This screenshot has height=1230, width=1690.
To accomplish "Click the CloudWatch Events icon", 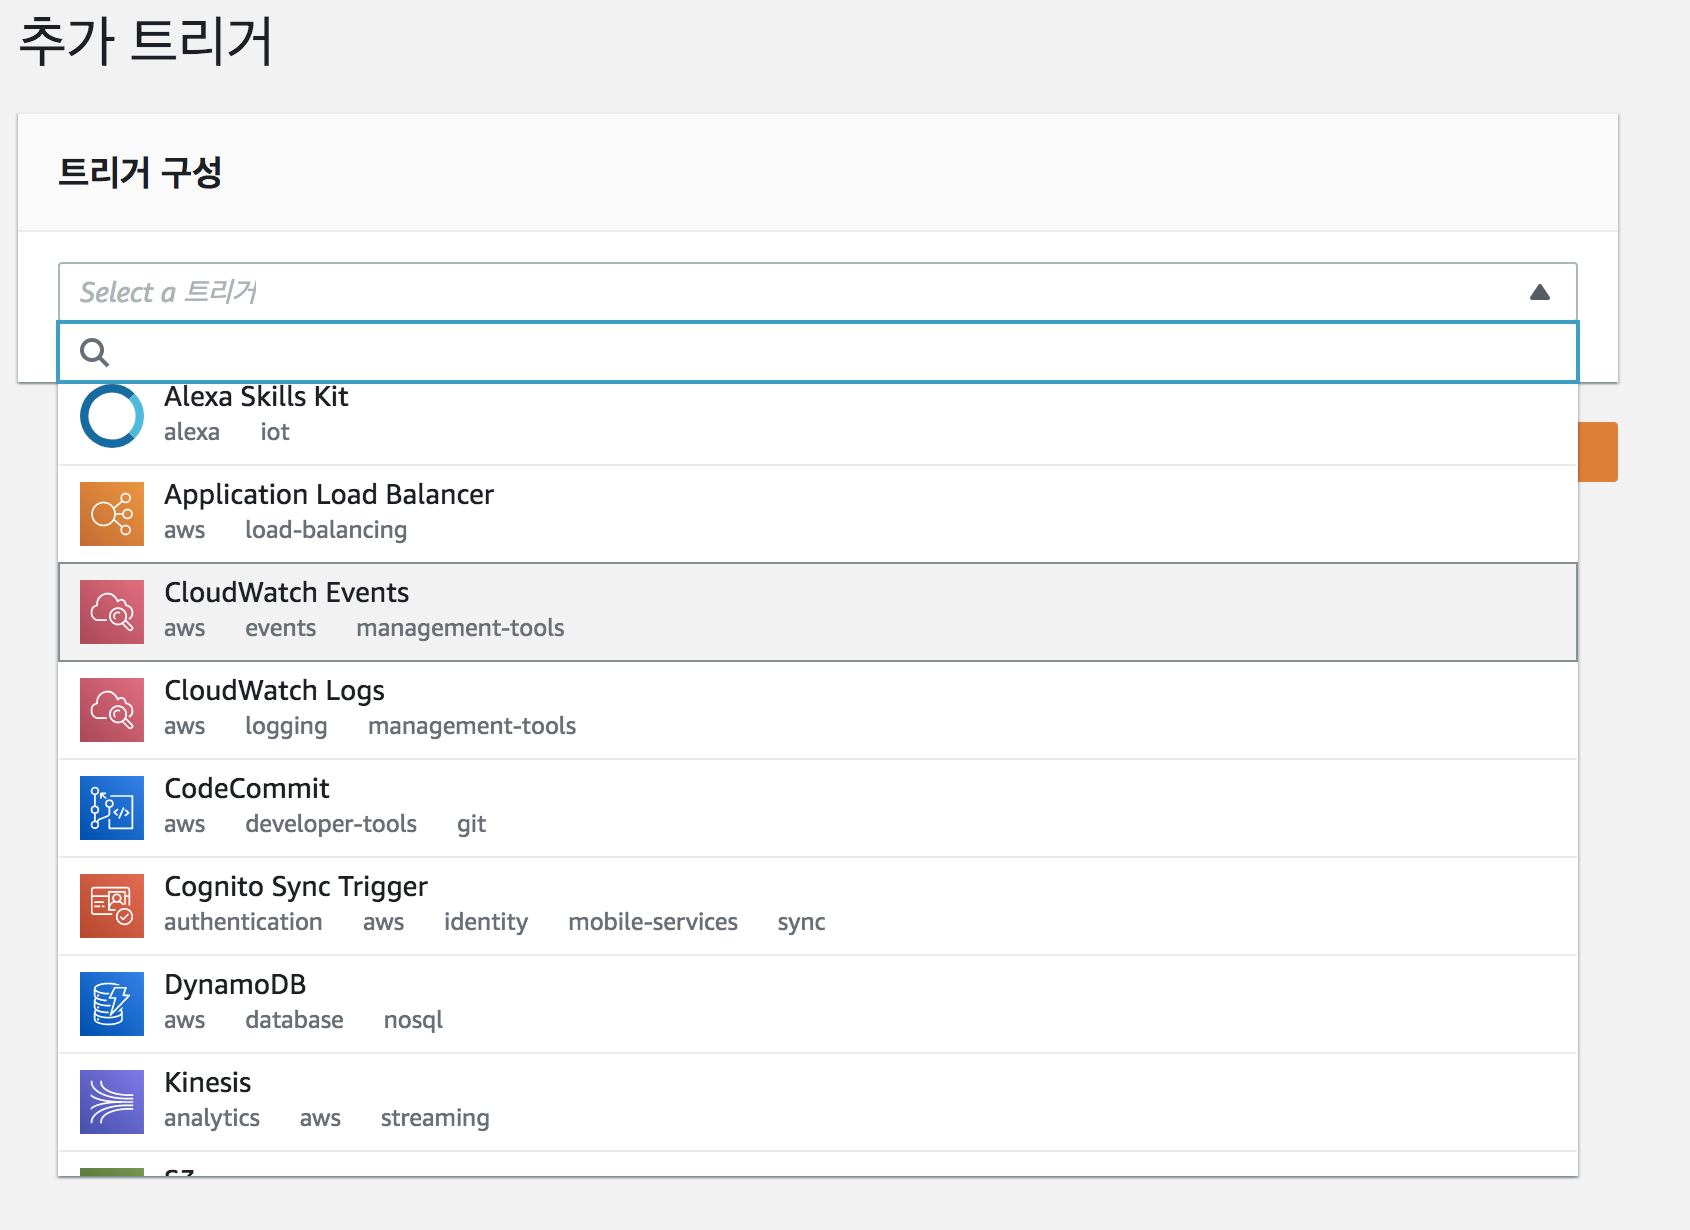I will [x=112, y=612].
